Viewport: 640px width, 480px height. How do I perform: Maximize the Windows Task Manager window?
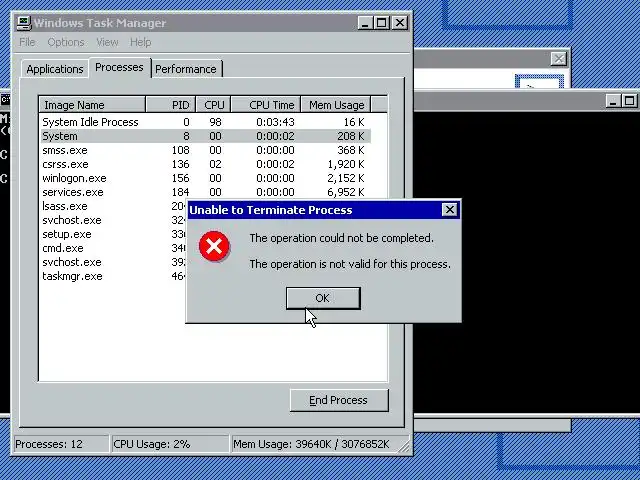click(x=382, y=23)
